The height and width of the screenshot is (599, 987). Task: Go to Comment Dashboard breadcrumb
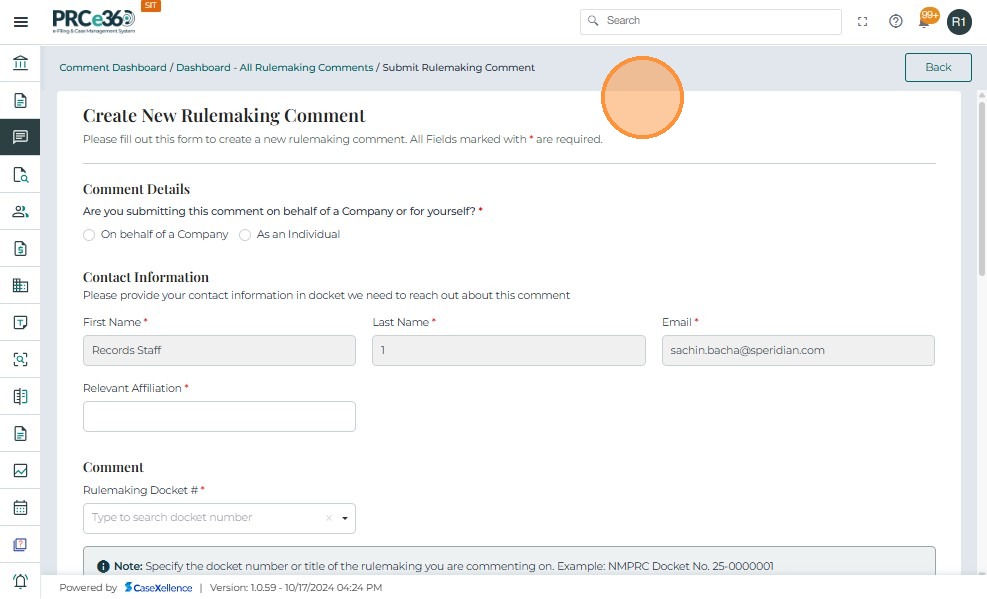coord(113,68)
